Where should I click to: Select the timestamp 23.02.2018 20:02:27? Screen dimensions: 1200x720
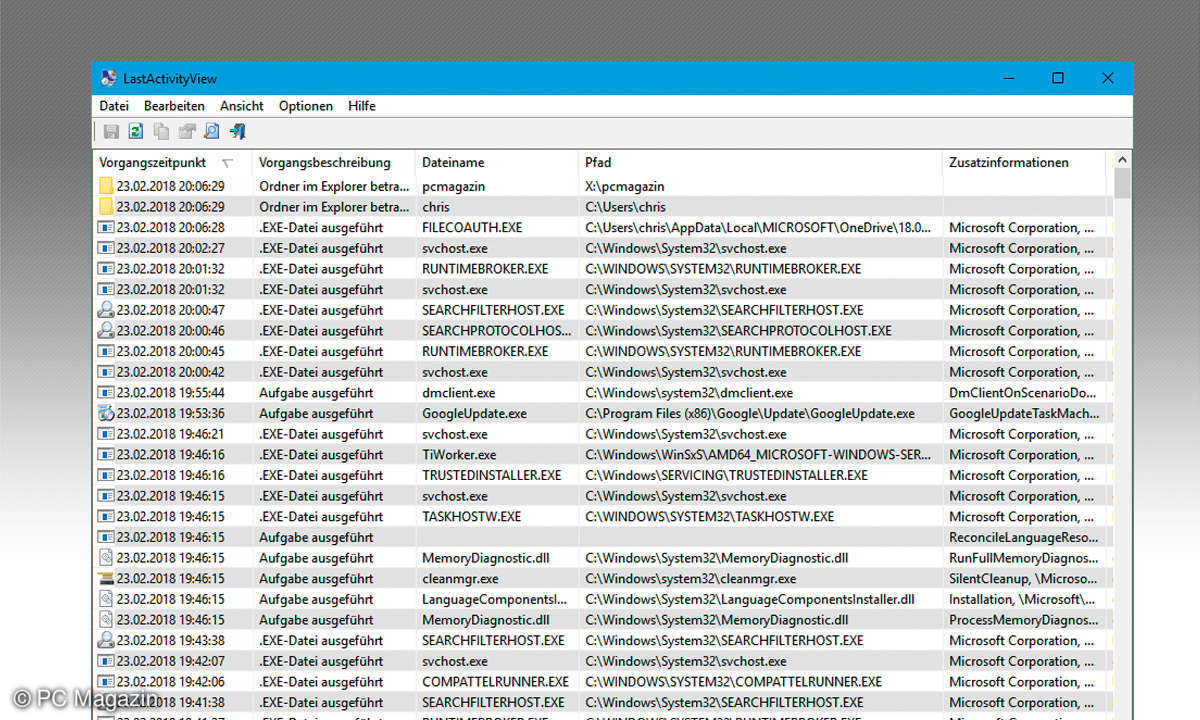coord(170,248)
